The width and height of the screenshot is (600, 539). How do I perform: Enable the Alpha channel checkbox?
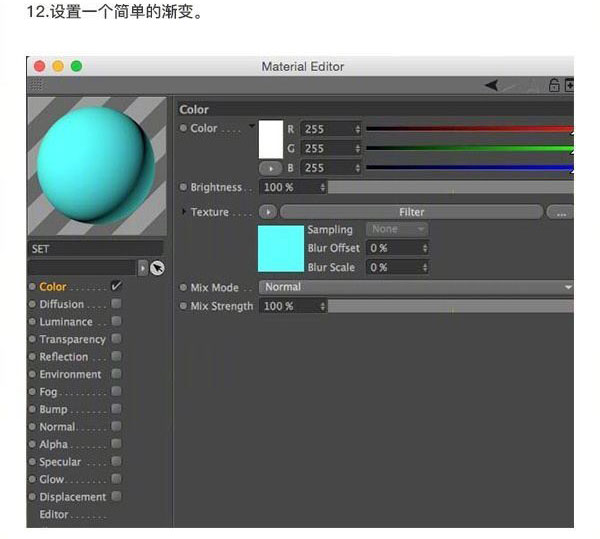[x=116, y=444]
